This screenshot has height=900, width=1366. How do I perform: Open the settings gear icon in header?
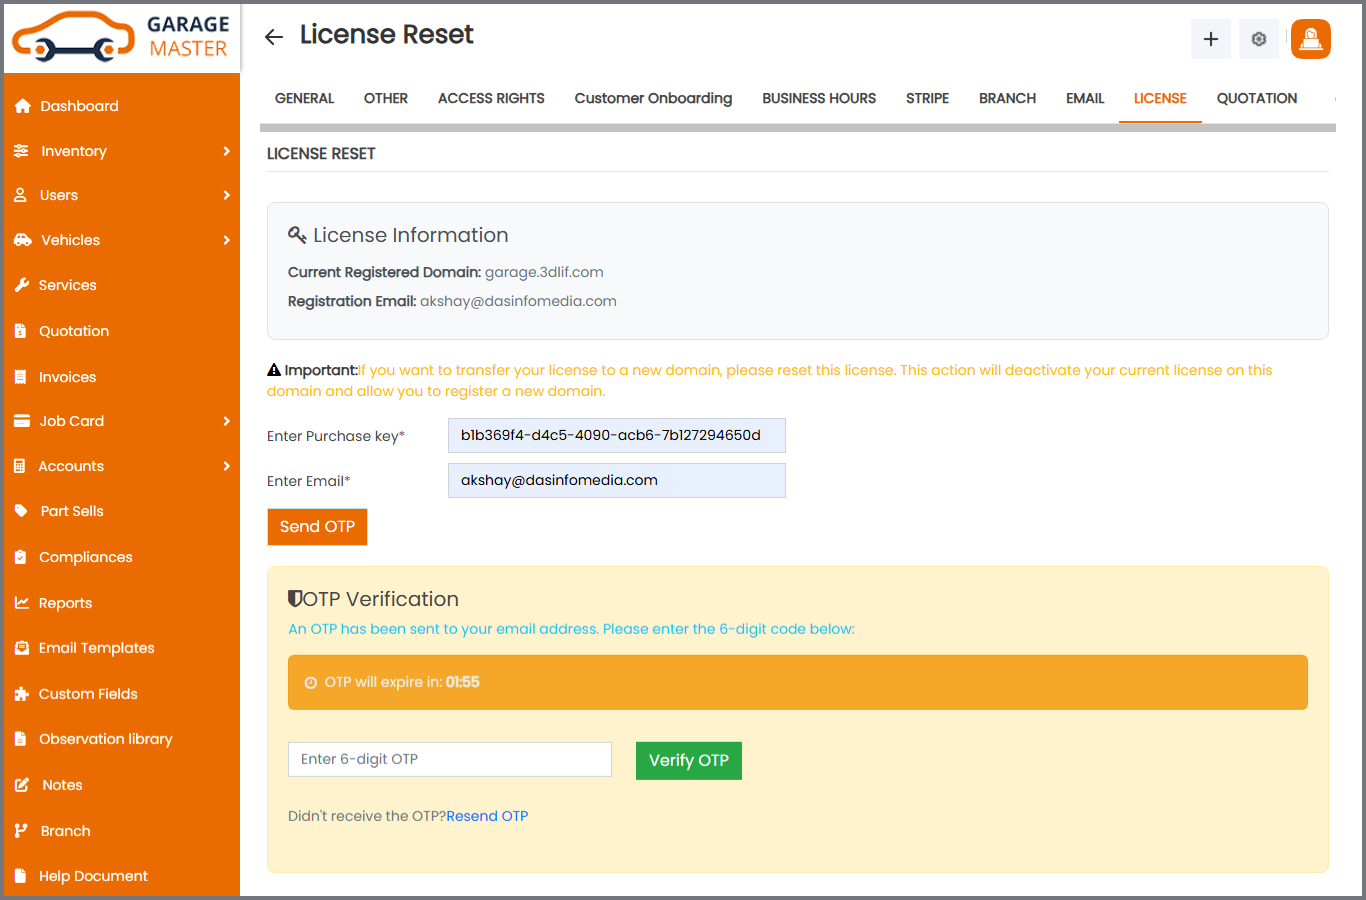[x=1258, y=39]
